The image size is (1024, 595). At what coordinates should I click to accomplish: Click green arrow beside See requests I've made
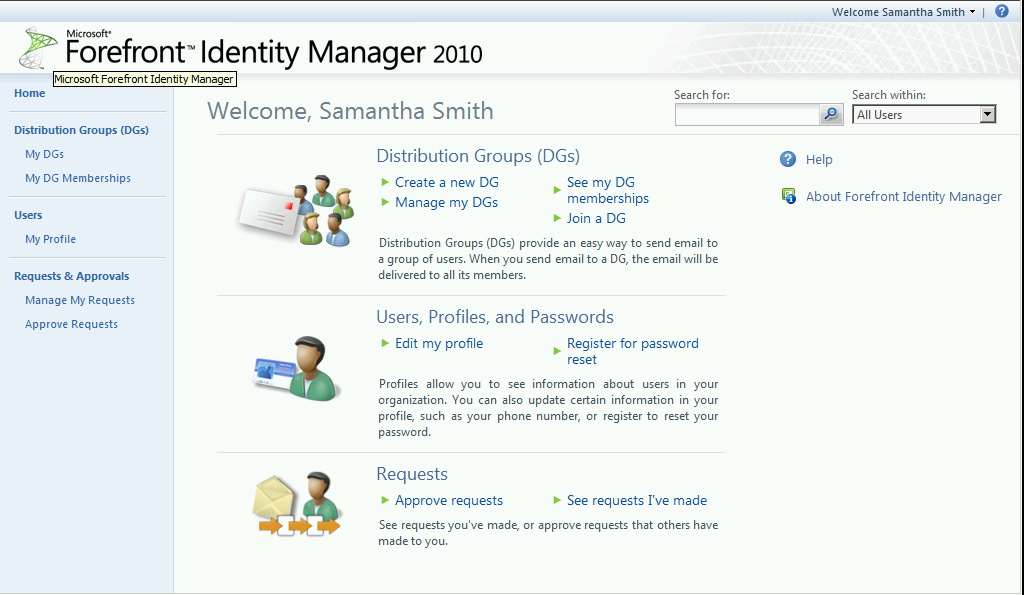pos(557,500)
